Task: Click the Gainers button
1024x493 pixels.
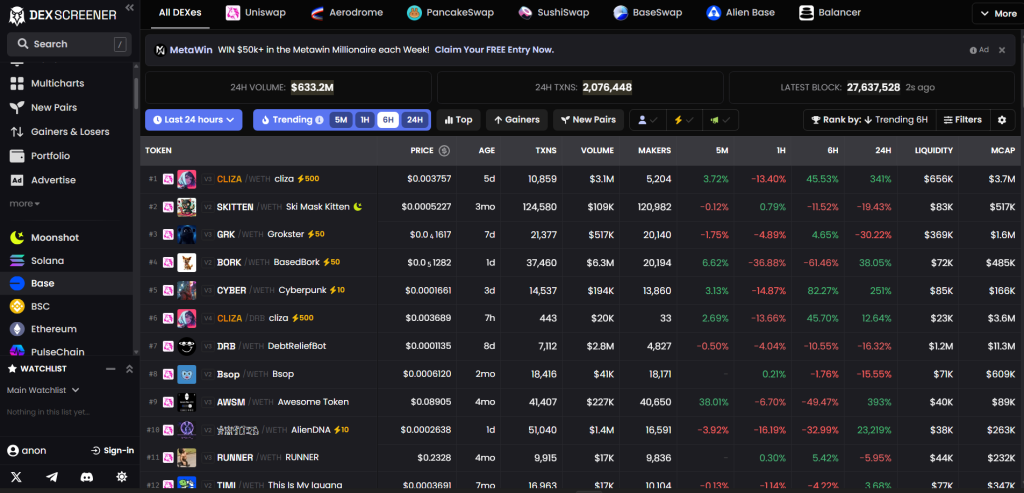Action: [x=517, y=120]
